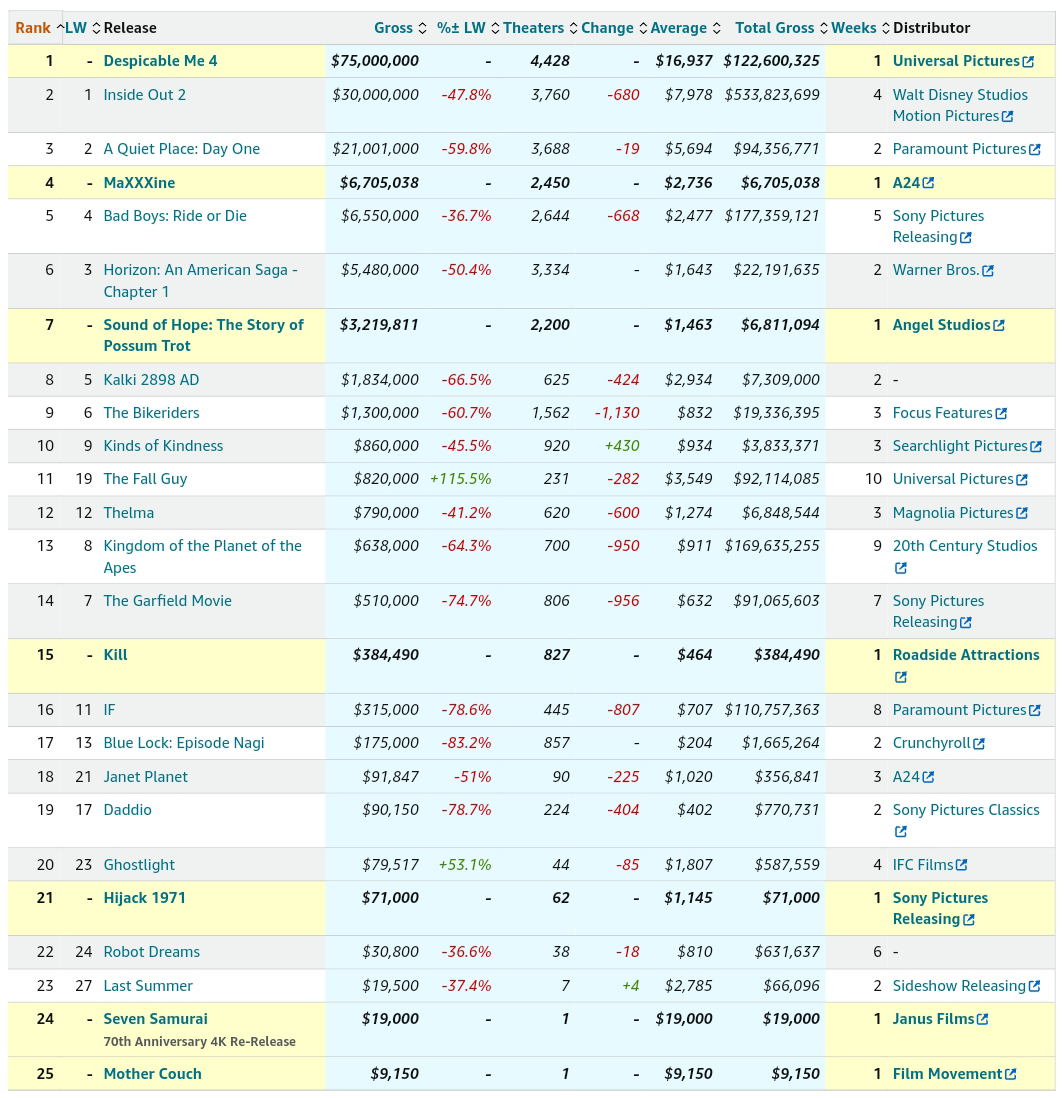Open external link icon beside Janus Films
This screenshot has width=1064, height=1098.
coord(983,1019)
